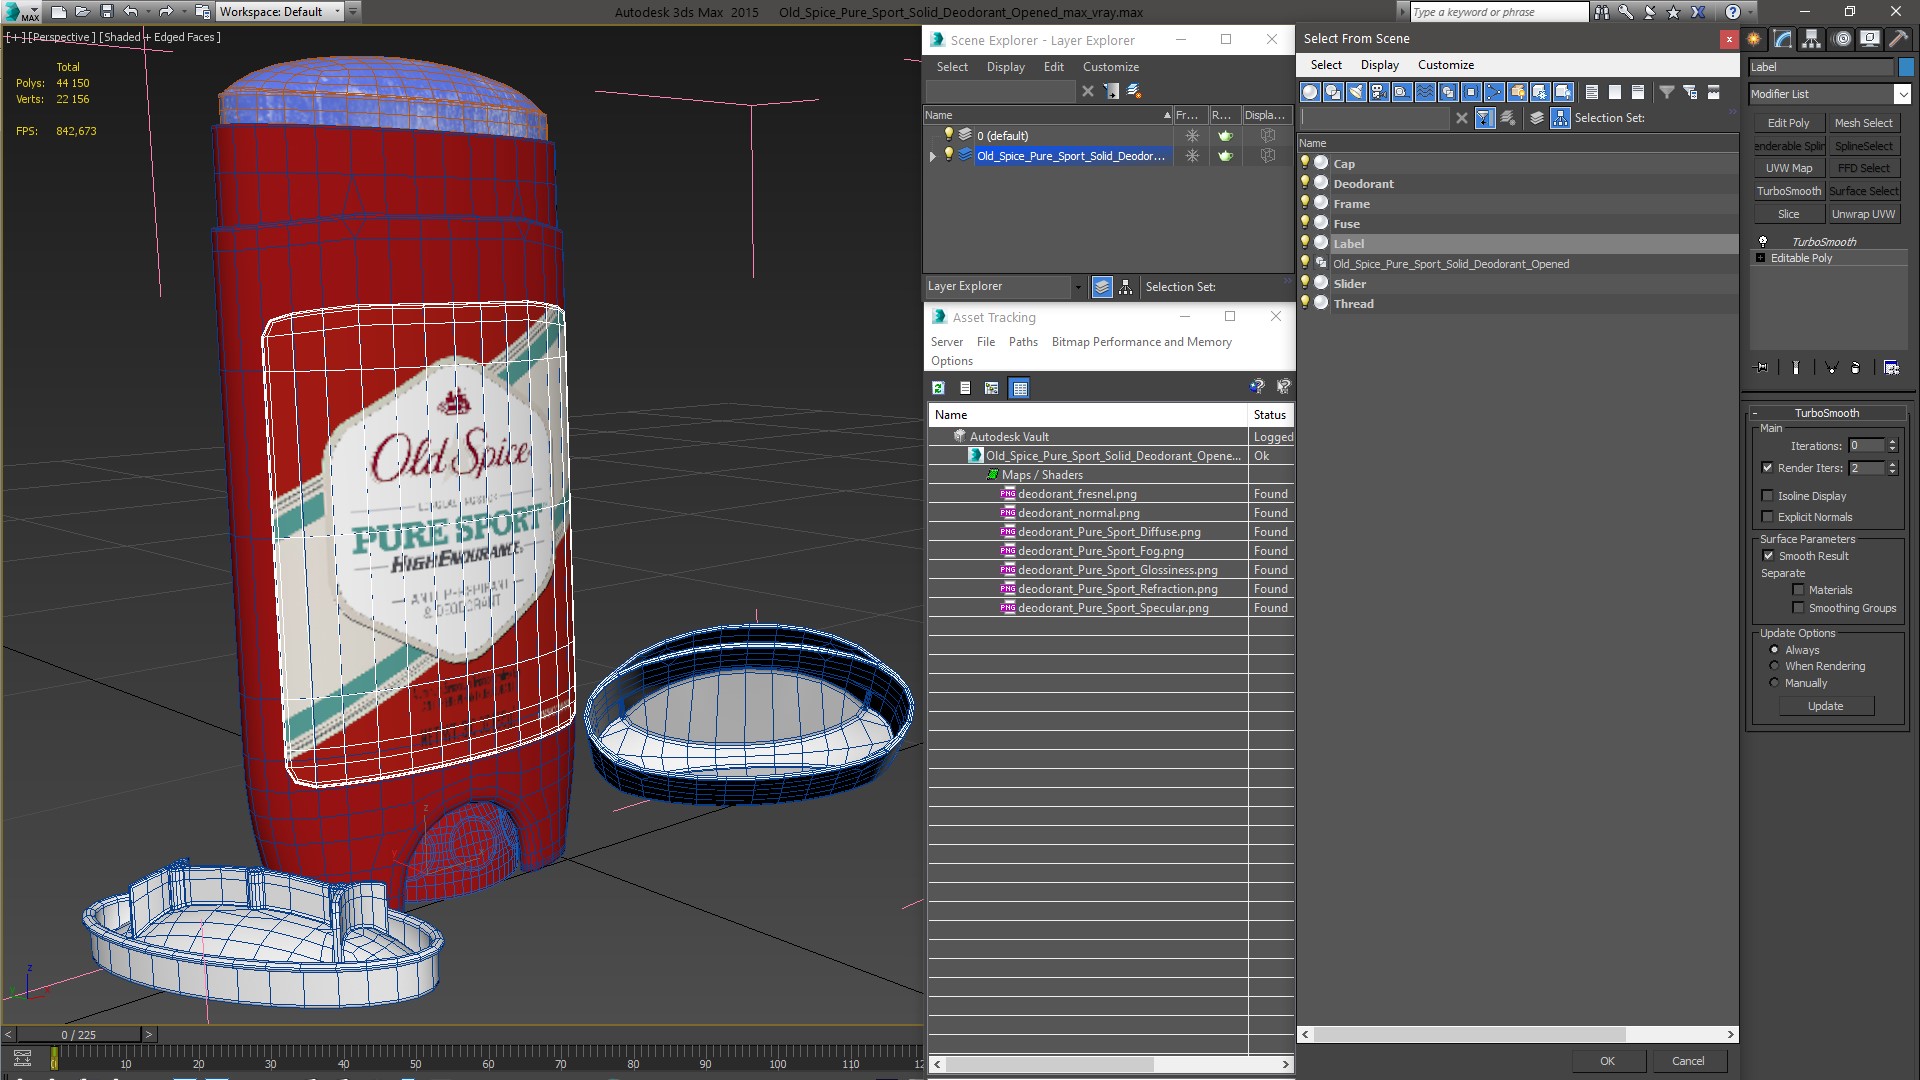Click Cancel in Select From Scene dialog
The width and height of the screenshot is (1920, 1080).
point(1688,1061)
